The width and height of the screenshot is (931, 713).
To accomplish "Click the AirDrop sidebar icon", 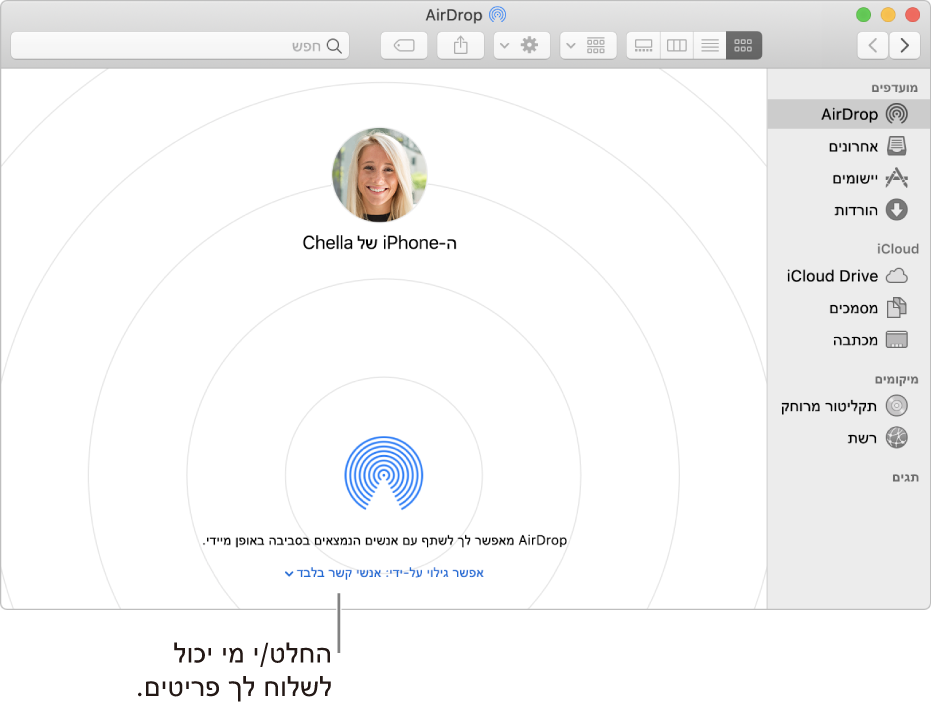I will (x=897, y=114).
